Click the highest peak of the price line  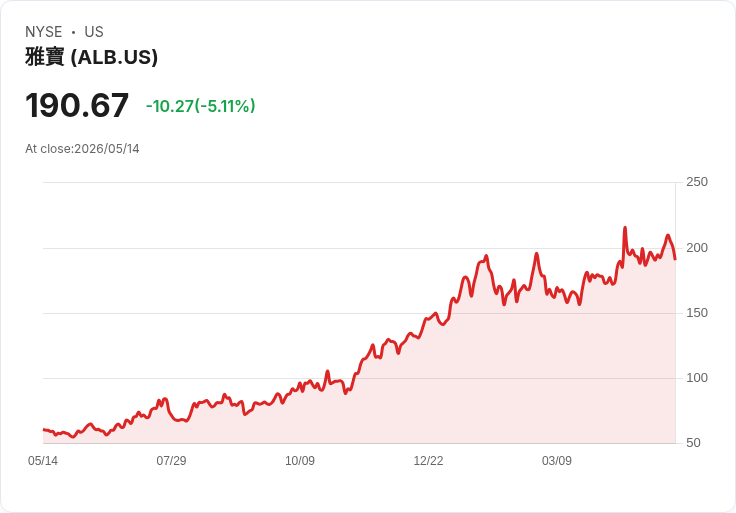pyautogui.click(x=625, y=228)
